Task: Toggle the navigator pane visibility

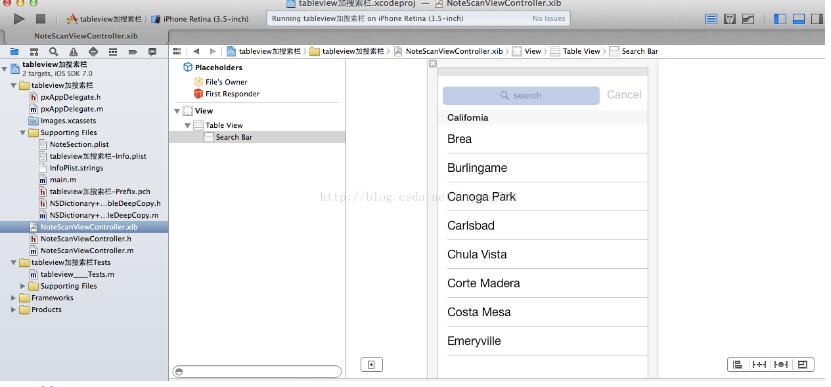Action: pos(780,19)
